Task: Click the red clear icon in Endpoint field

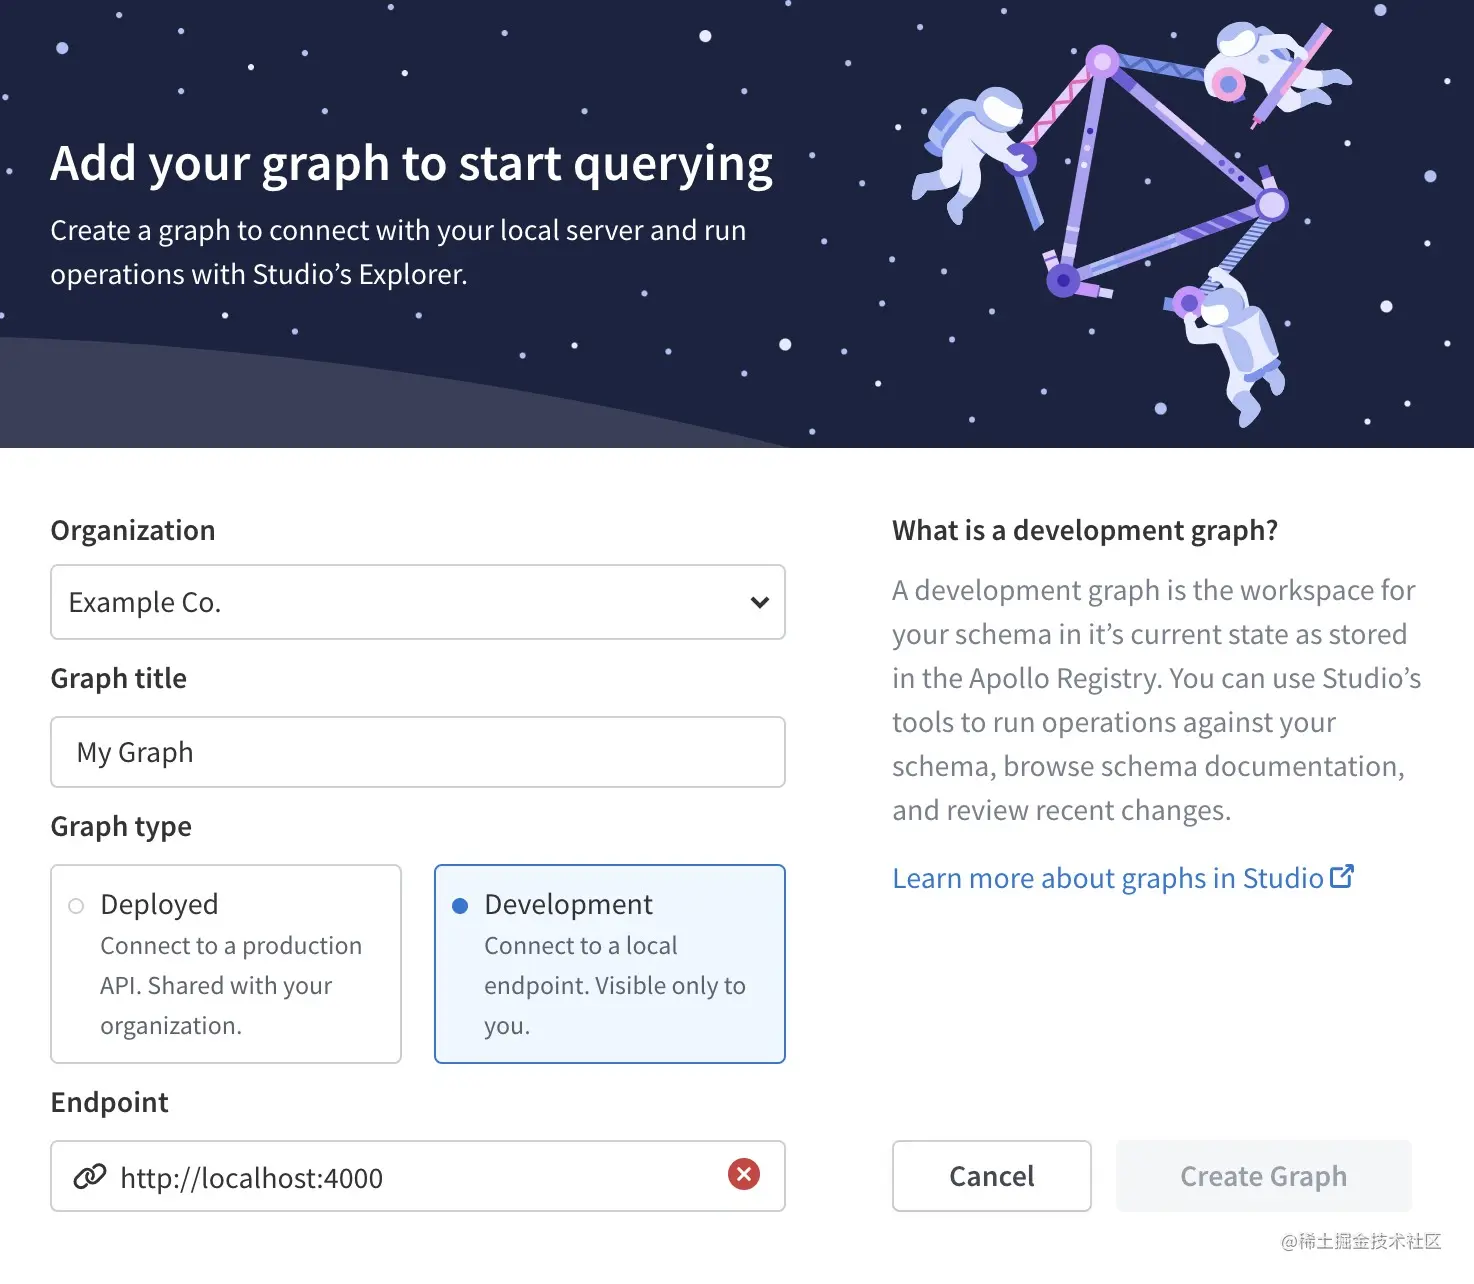Action: coord(743,1174)
